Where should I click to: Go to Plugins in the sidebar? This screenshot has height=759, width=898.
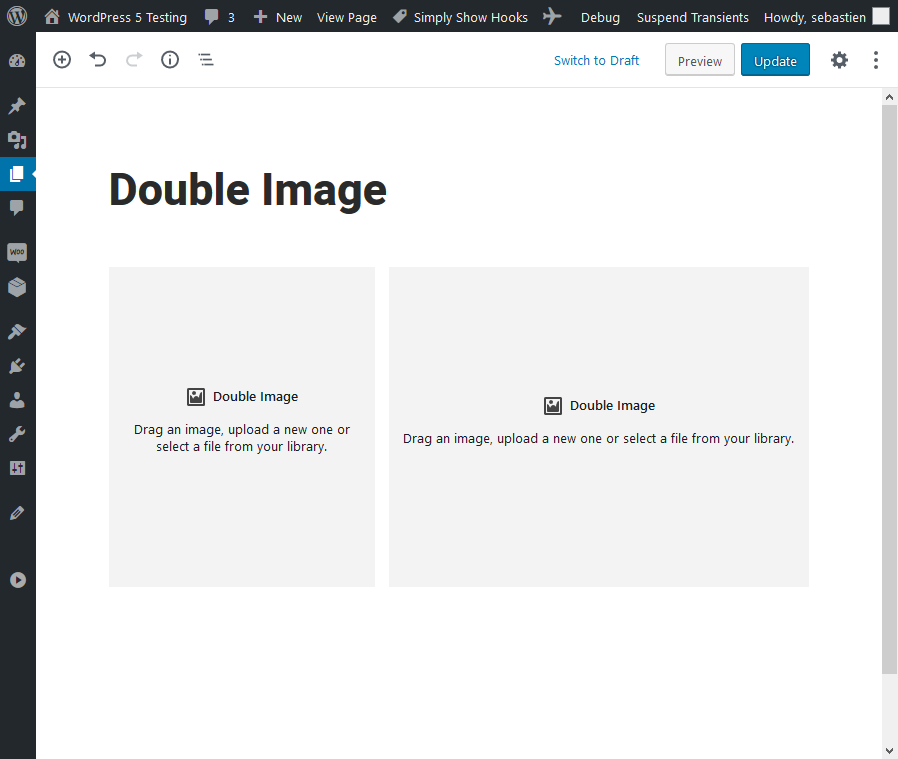click(17, 366)
